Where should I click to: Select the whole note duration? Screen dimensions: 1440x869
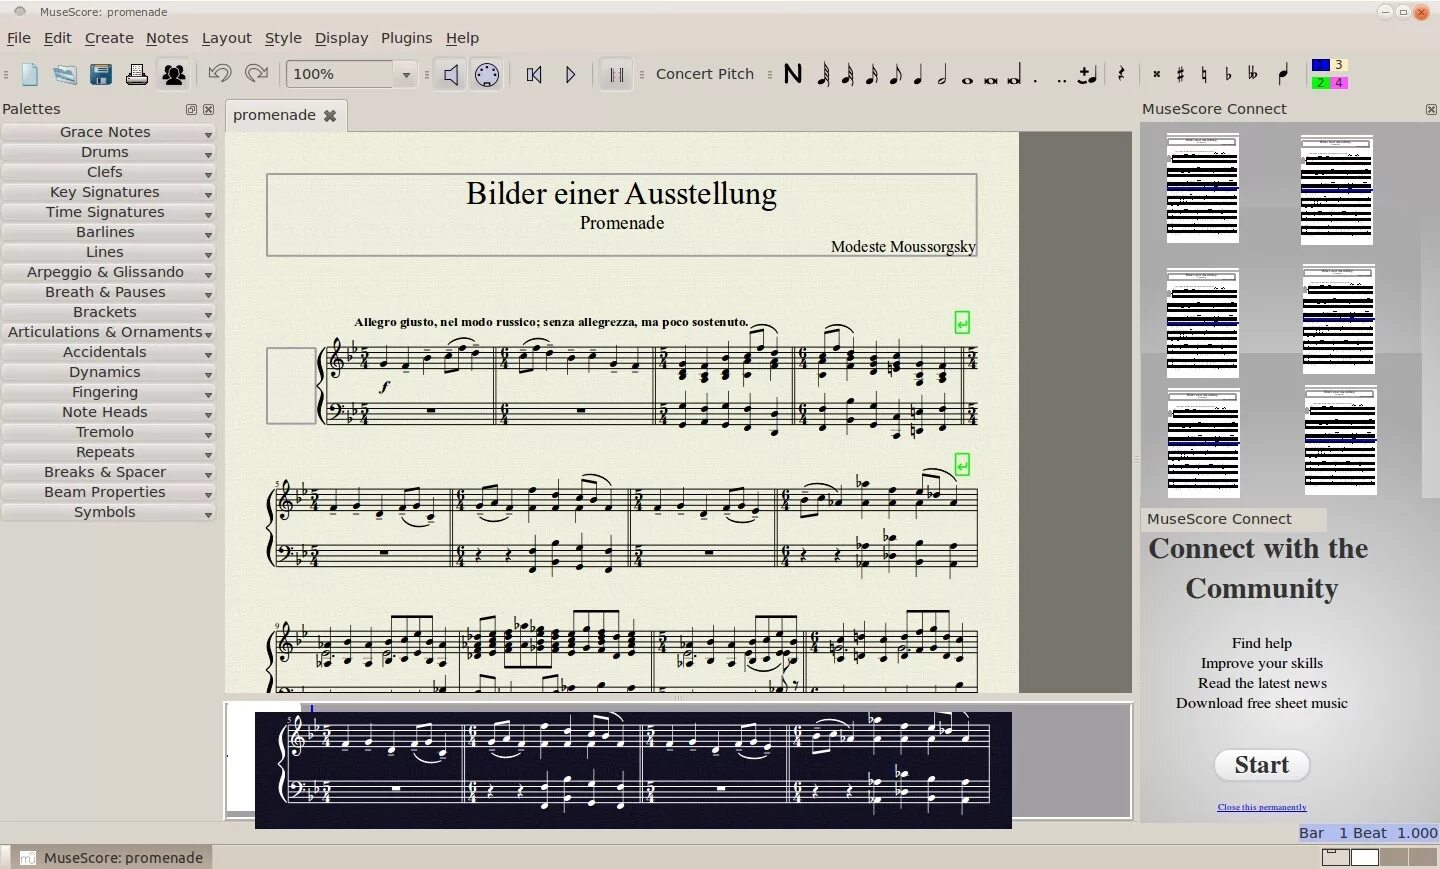click(x=967, y=80)
